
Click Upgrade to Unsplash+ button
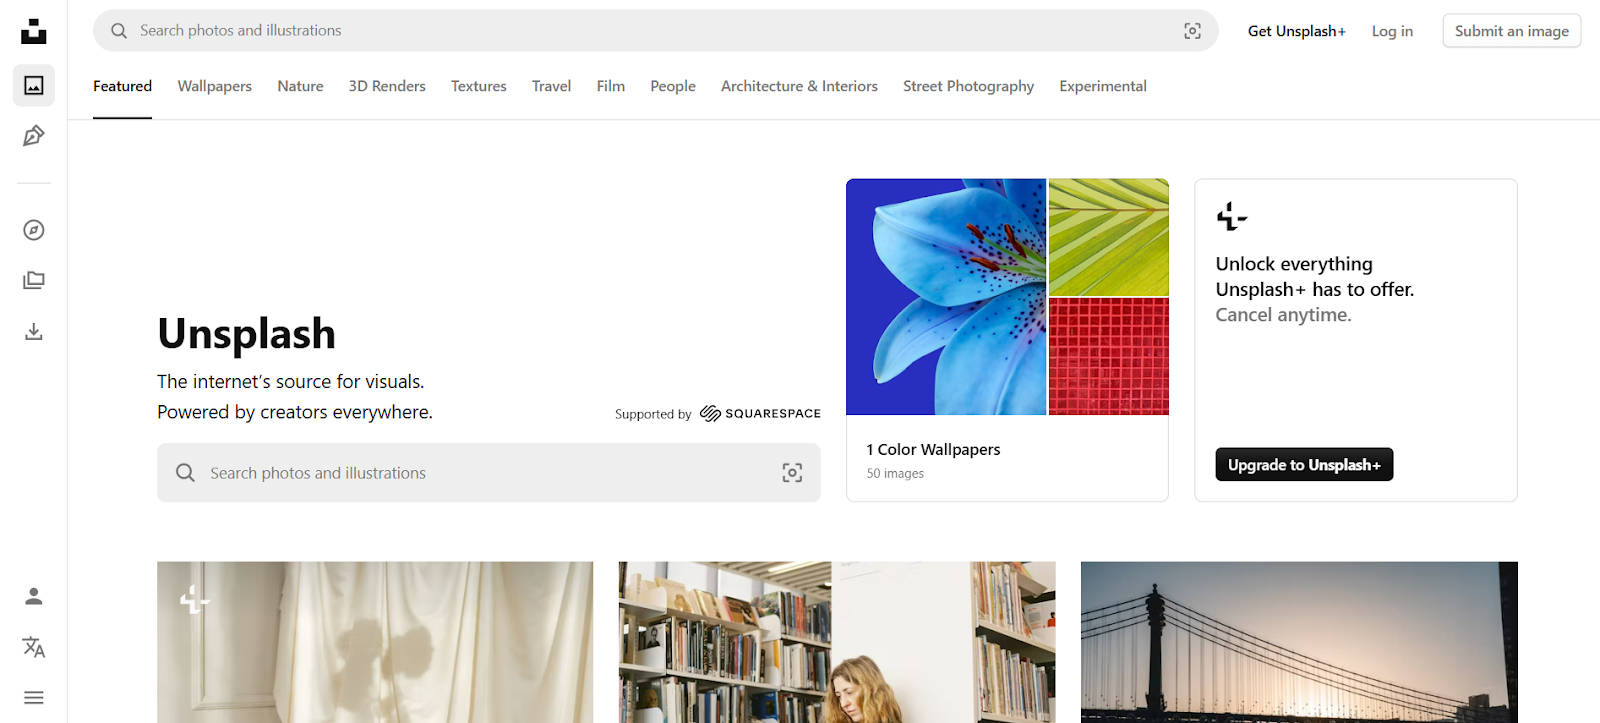pyautogui.click(x=1304, y=464)
